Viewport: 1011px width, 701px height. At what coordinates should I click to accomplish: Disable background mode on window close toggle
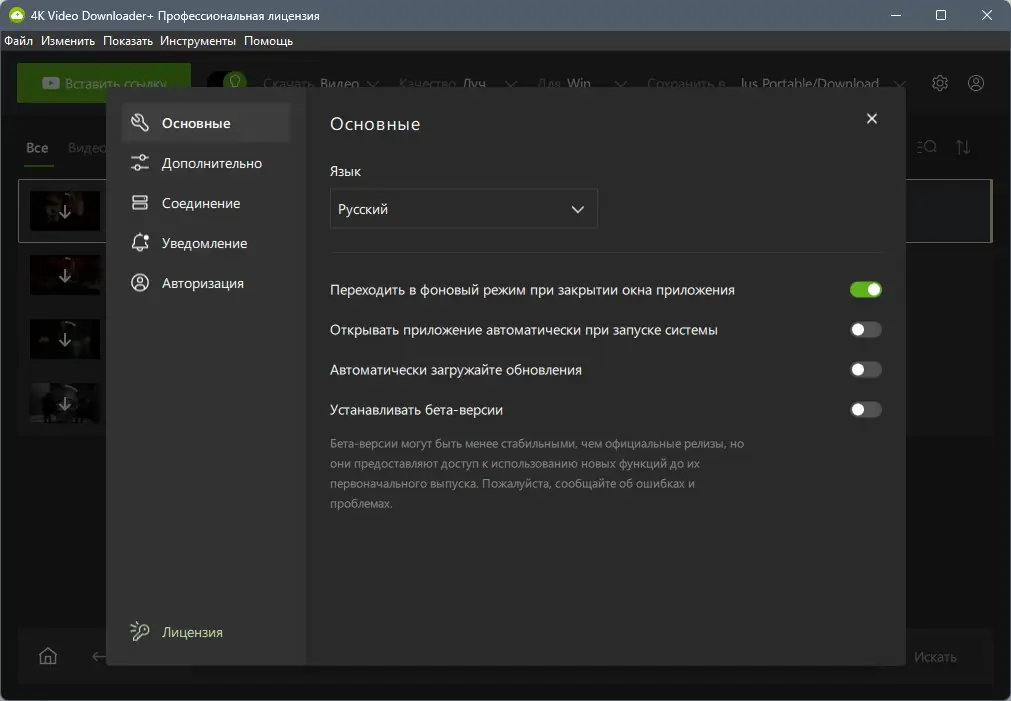click(865, 289)
